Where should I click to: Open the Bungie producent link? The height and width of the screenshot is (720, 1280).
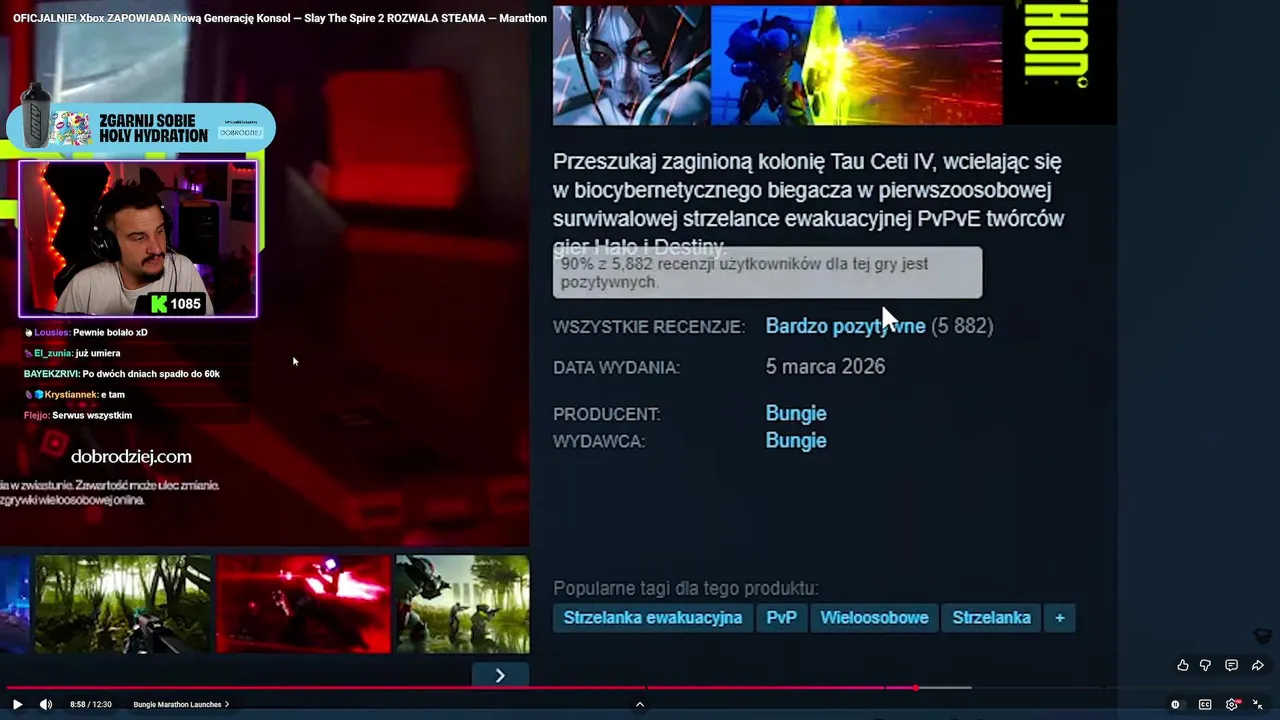pos(796,413)
